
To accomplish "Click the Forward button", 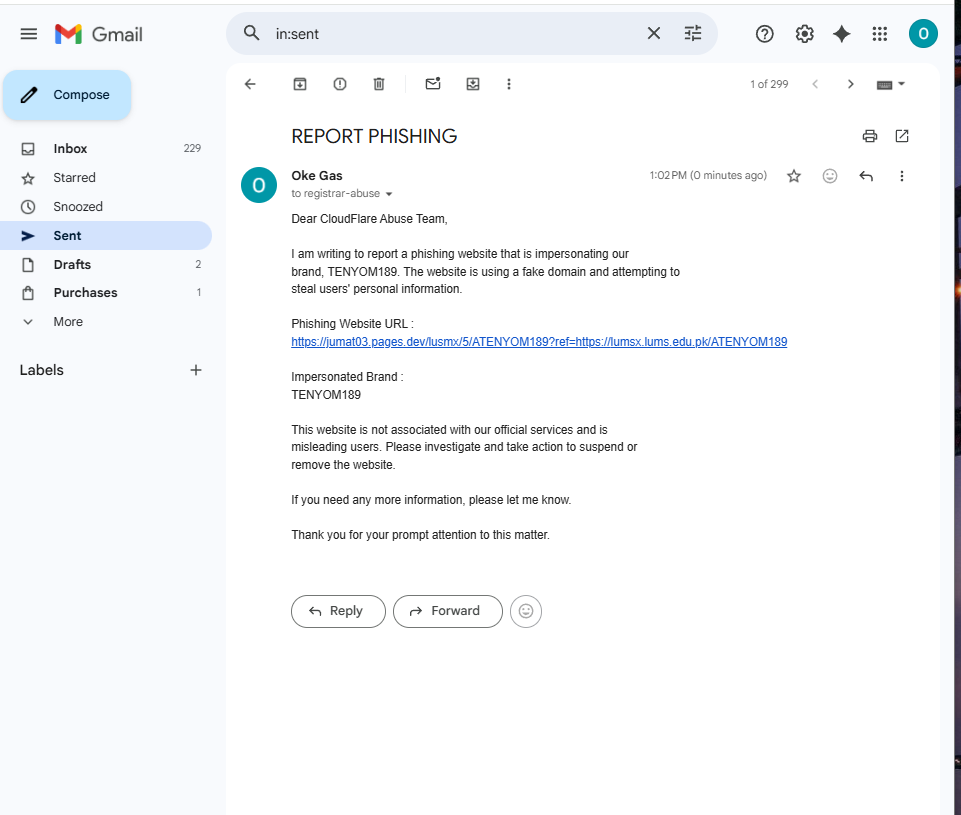I will tap(447, 611).
